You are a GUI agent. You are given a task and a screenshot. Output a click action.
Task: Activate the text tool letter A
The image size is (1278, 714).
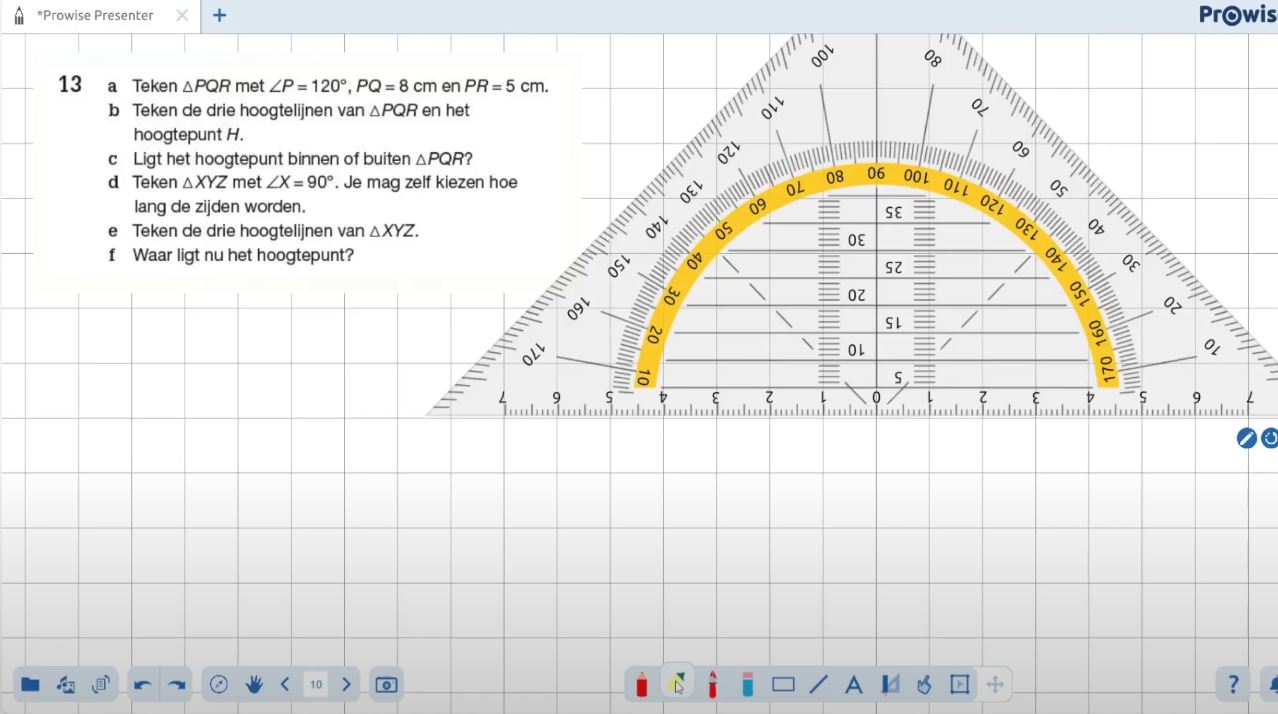click(x=853, y=685)
